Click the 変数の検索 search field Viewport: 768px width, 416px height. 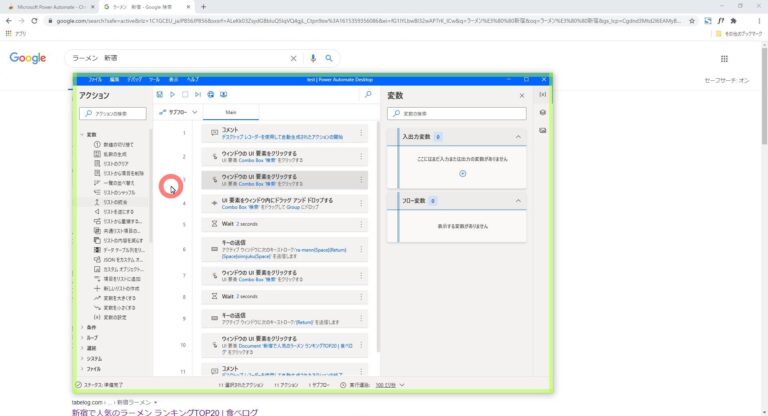tap(456, 113)
